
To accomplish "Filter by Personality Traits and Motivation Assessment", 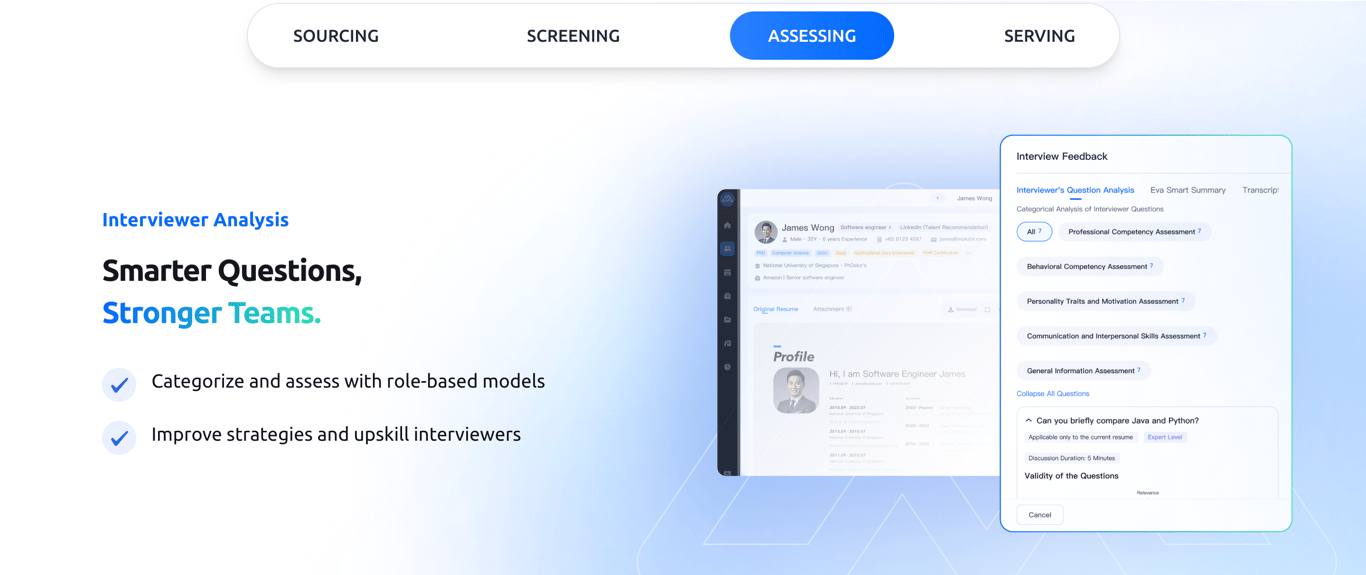I will click(1106, 301).
